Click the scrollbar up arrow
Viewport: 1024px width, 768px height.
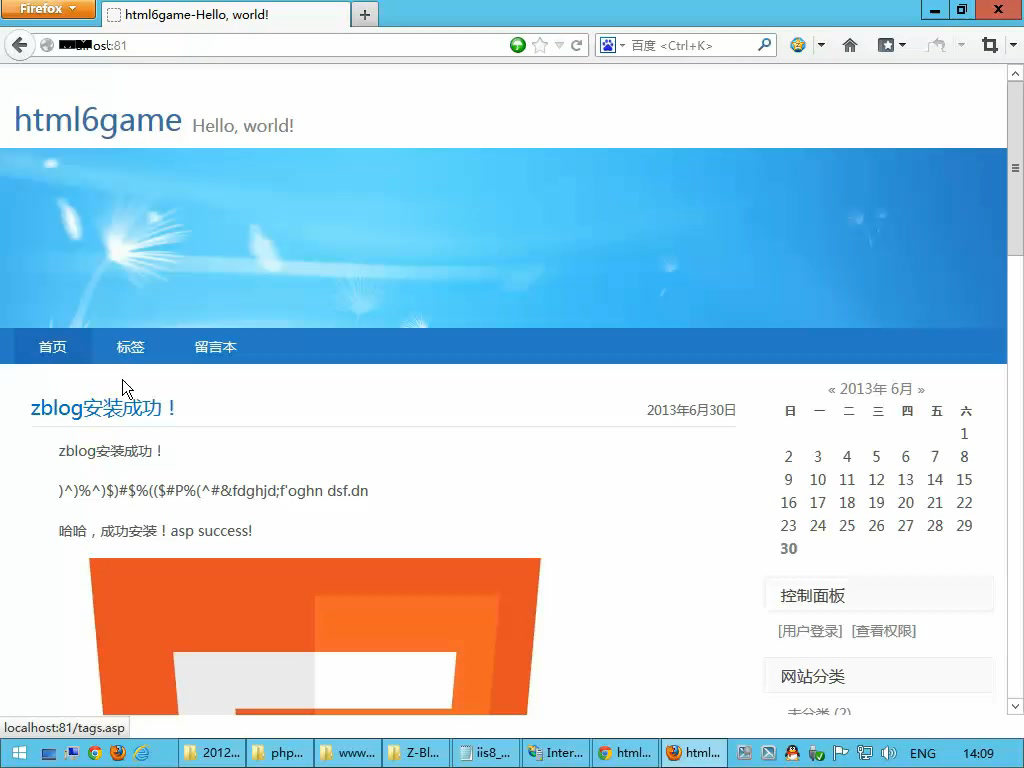(x=1016, y=72)
